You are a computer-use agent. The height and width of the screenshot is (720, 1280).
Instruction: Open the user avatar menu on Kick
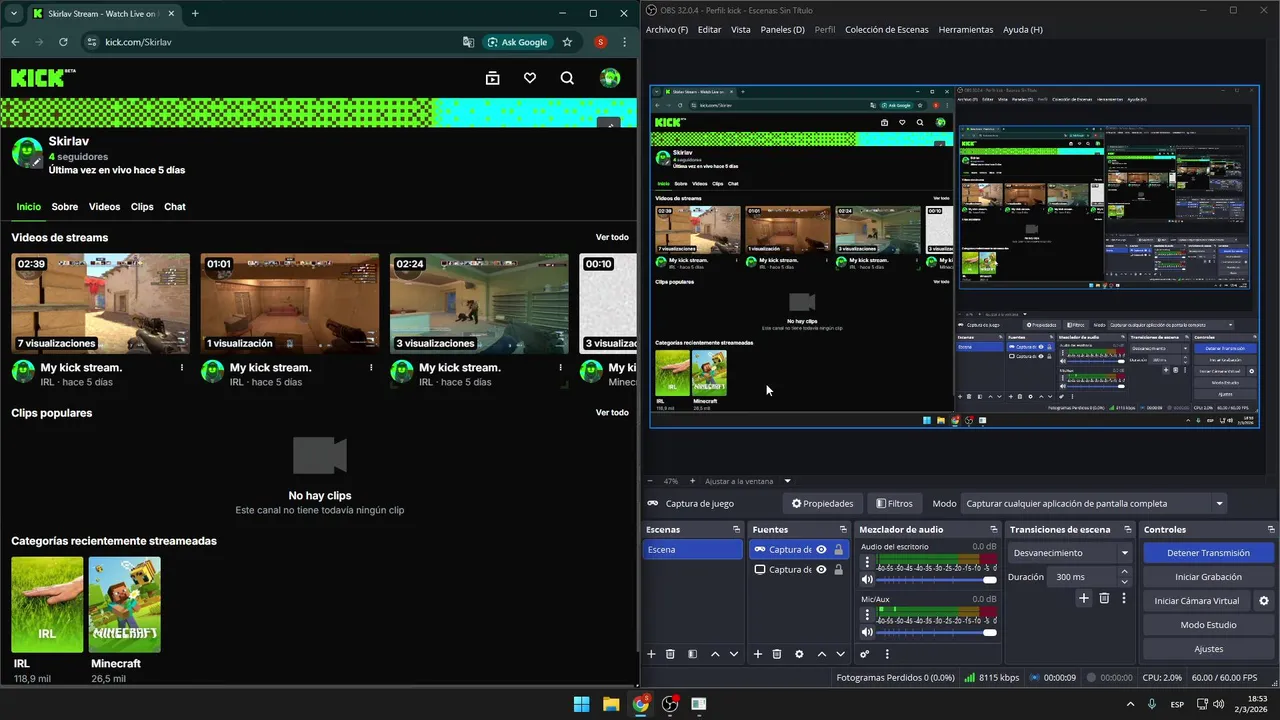(x=610, y=78)
